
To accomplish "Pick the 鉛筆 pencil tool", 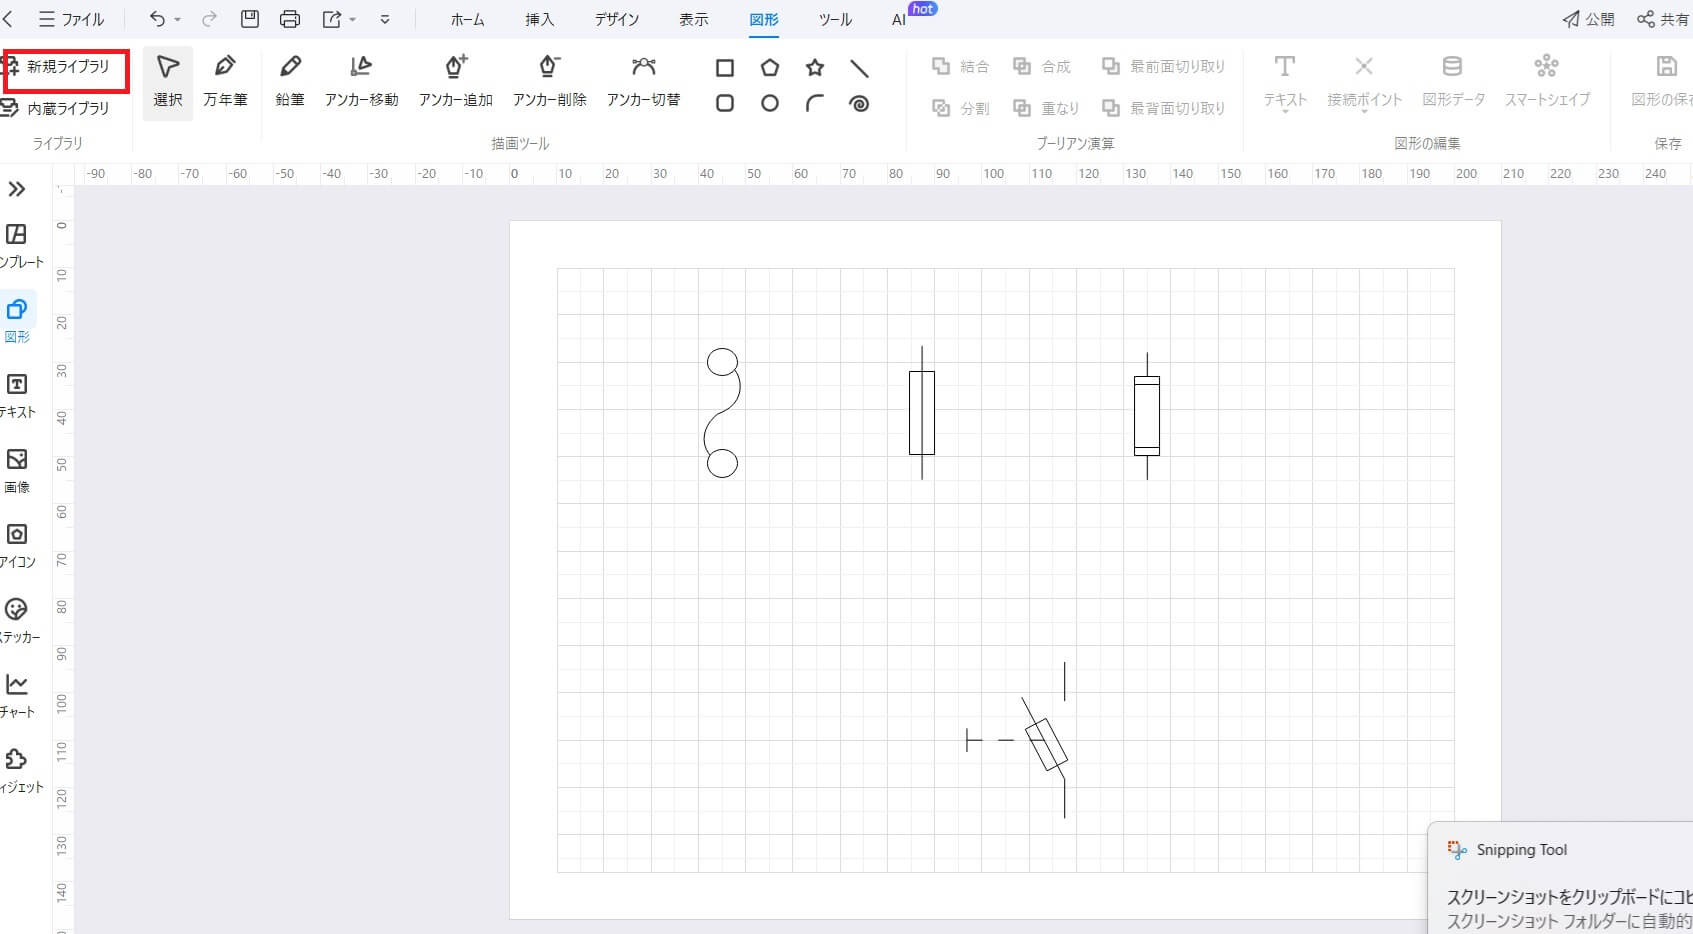I will point(290,82).
